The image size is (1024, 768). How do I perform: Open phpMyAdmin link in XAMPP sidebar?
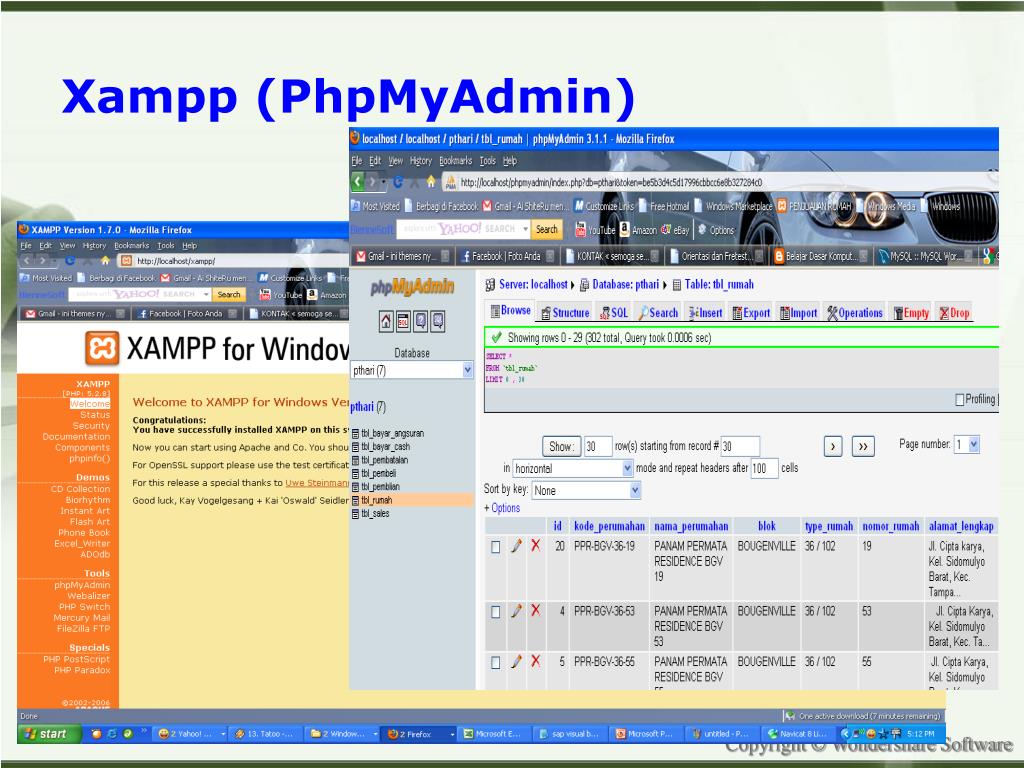click(x=82, y=585)
